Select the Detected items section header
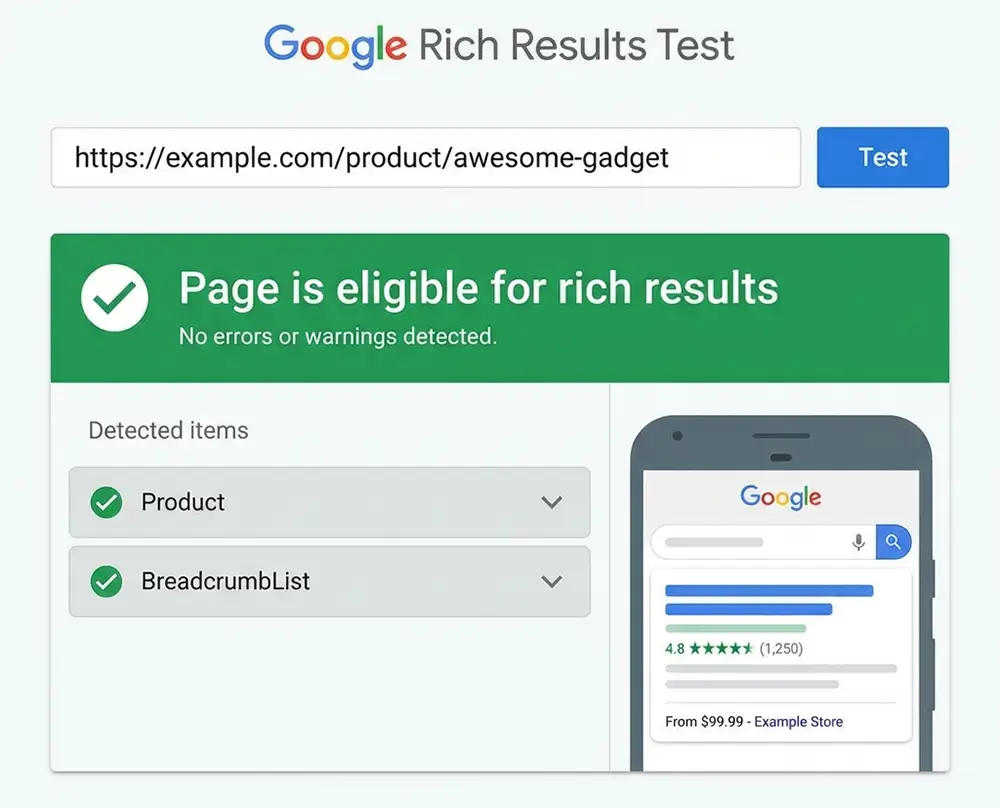This screenshot has width=1000, height=808. 167,431
